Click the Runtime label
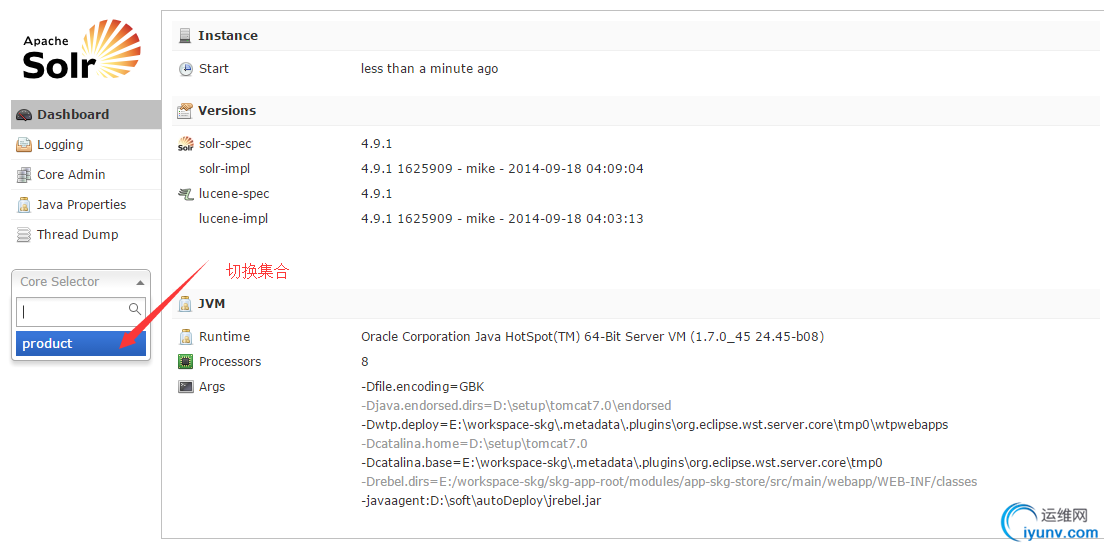The width and height of the screenshot is (1104, 549). (x=225, y=337)
